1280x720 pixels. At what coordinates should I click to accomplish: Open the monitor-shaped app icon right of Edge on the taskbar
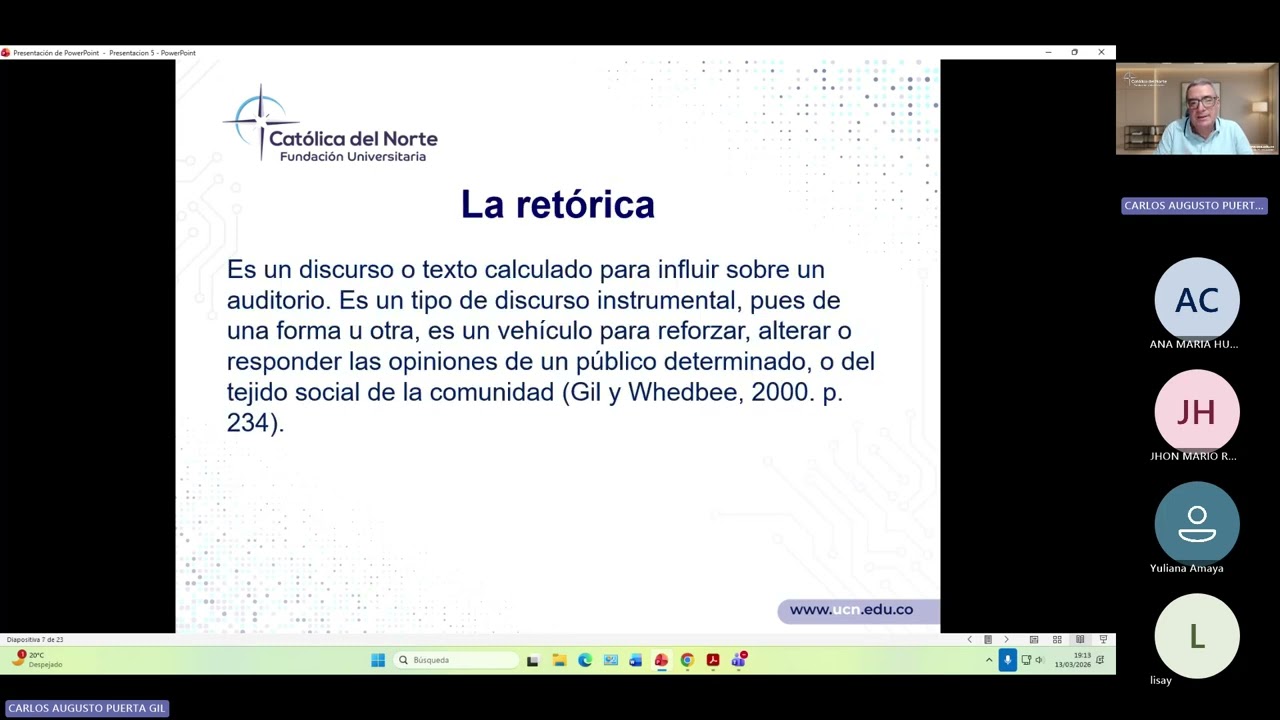pos(610,660)
